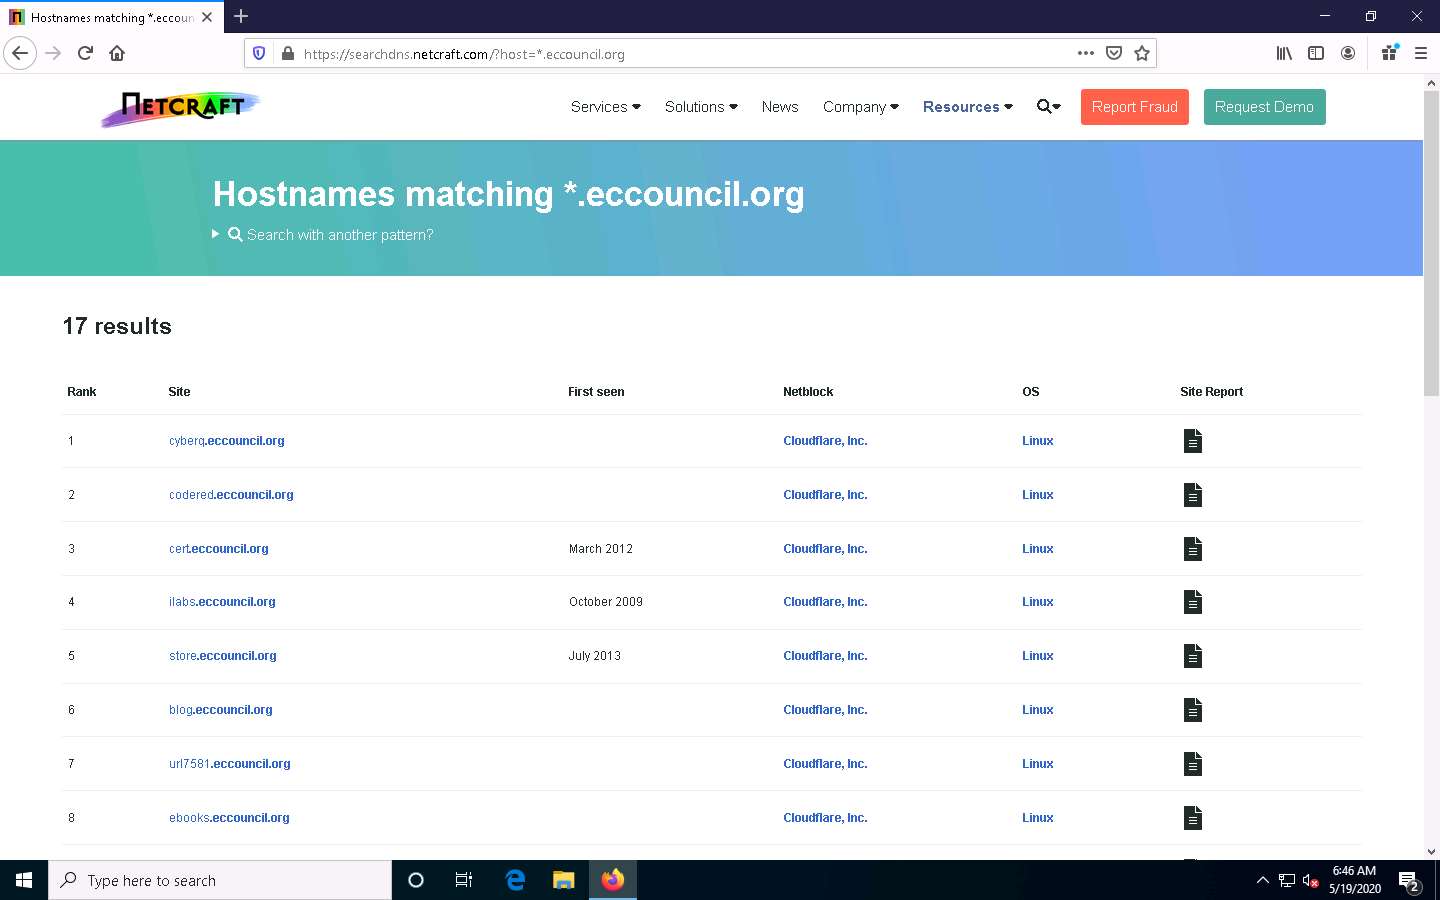Open site report for url7581.eccouncil.org

tap(1192, 764)
